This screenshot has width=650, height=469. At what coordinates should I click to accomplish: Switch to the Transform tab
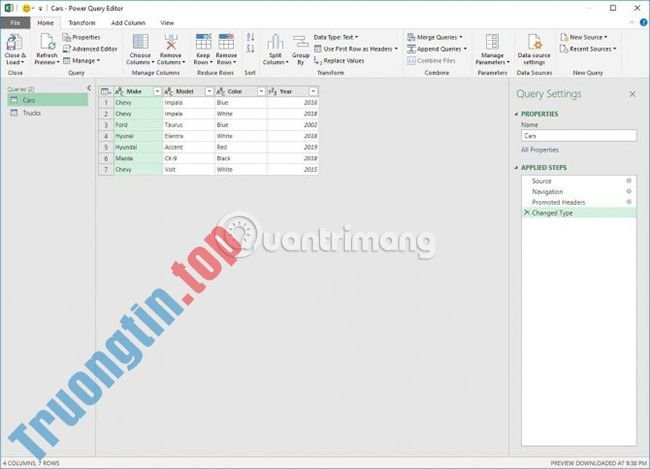pos(82,23)
